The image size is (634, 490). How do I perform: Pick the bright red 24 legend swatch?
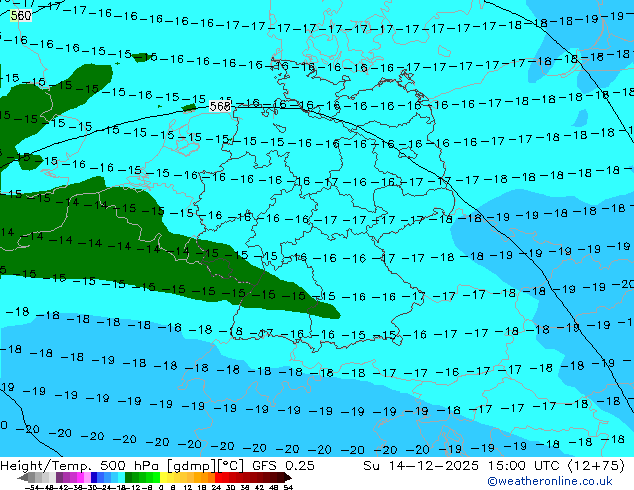[218, 477]
